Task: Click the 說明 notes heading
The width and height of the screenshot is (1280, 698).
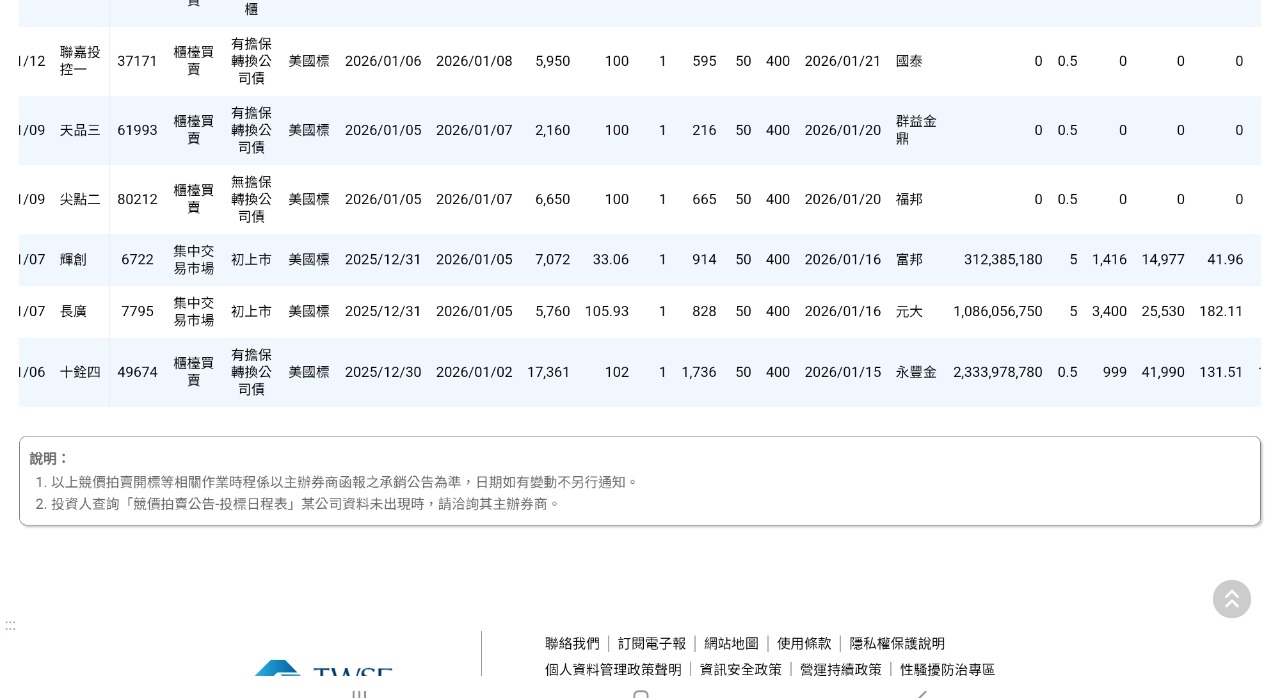Action: 48,458
